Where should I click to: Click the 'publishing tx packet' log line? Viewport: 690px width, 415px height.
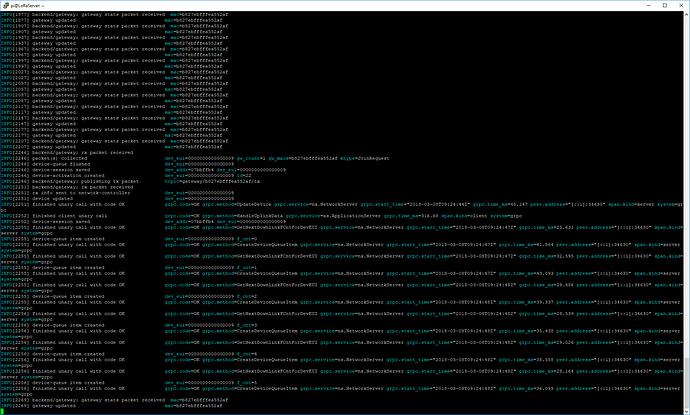pos(70,181)
